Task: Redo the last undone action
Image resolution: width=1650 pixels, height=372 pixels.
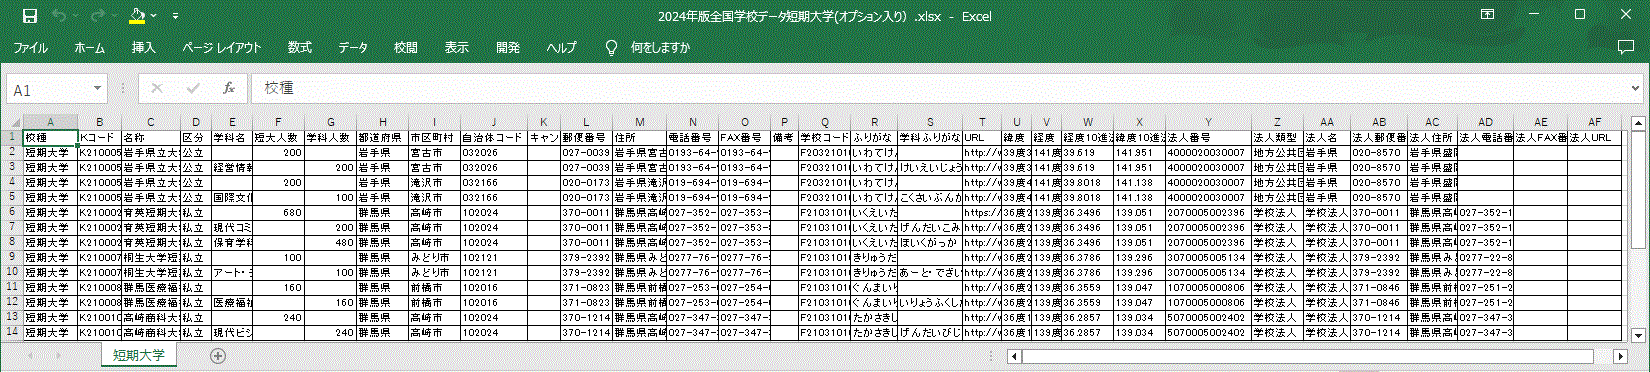Action: (x=97, y=16)
